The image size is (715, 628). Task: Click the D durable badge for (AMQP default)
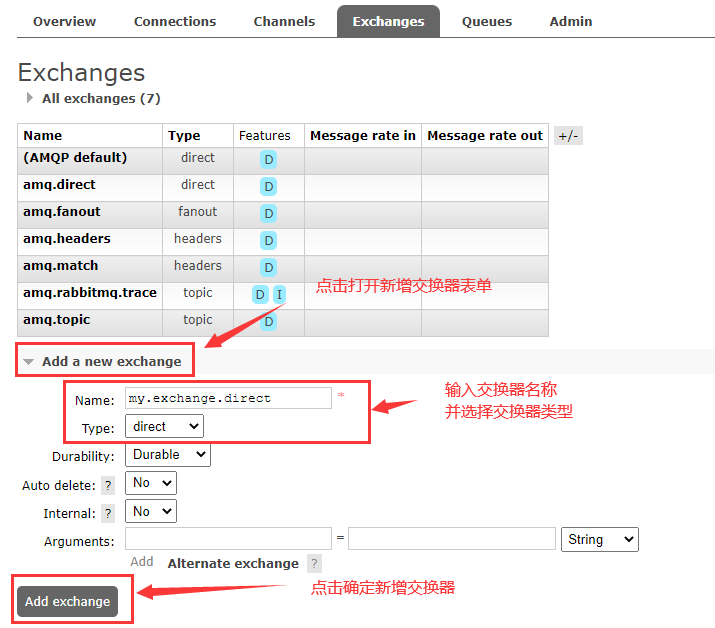coord(269,160)
